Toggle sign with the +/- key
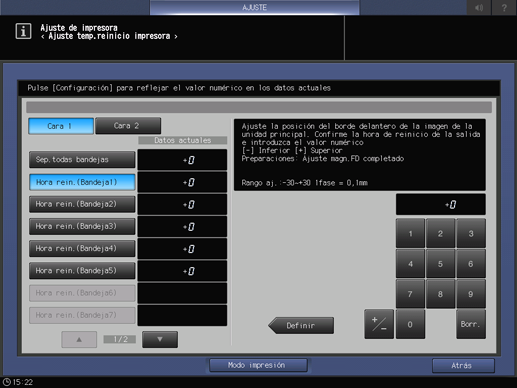 (x=379, y=324)
